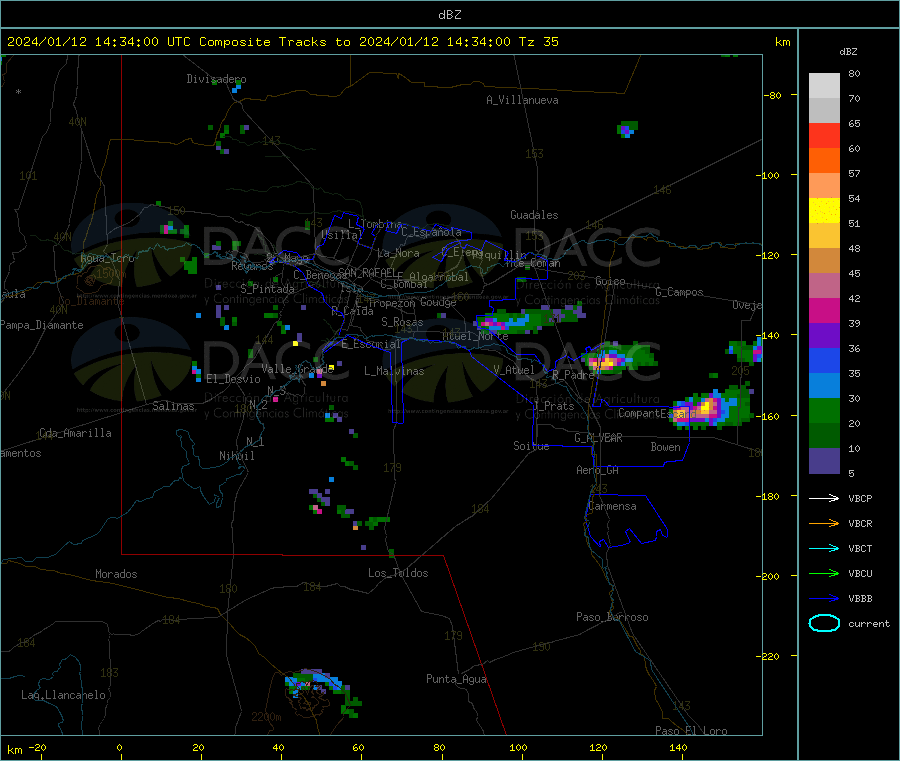Click the yellow-core storm cell near R_Padre
900x761 pixels.
618,358
